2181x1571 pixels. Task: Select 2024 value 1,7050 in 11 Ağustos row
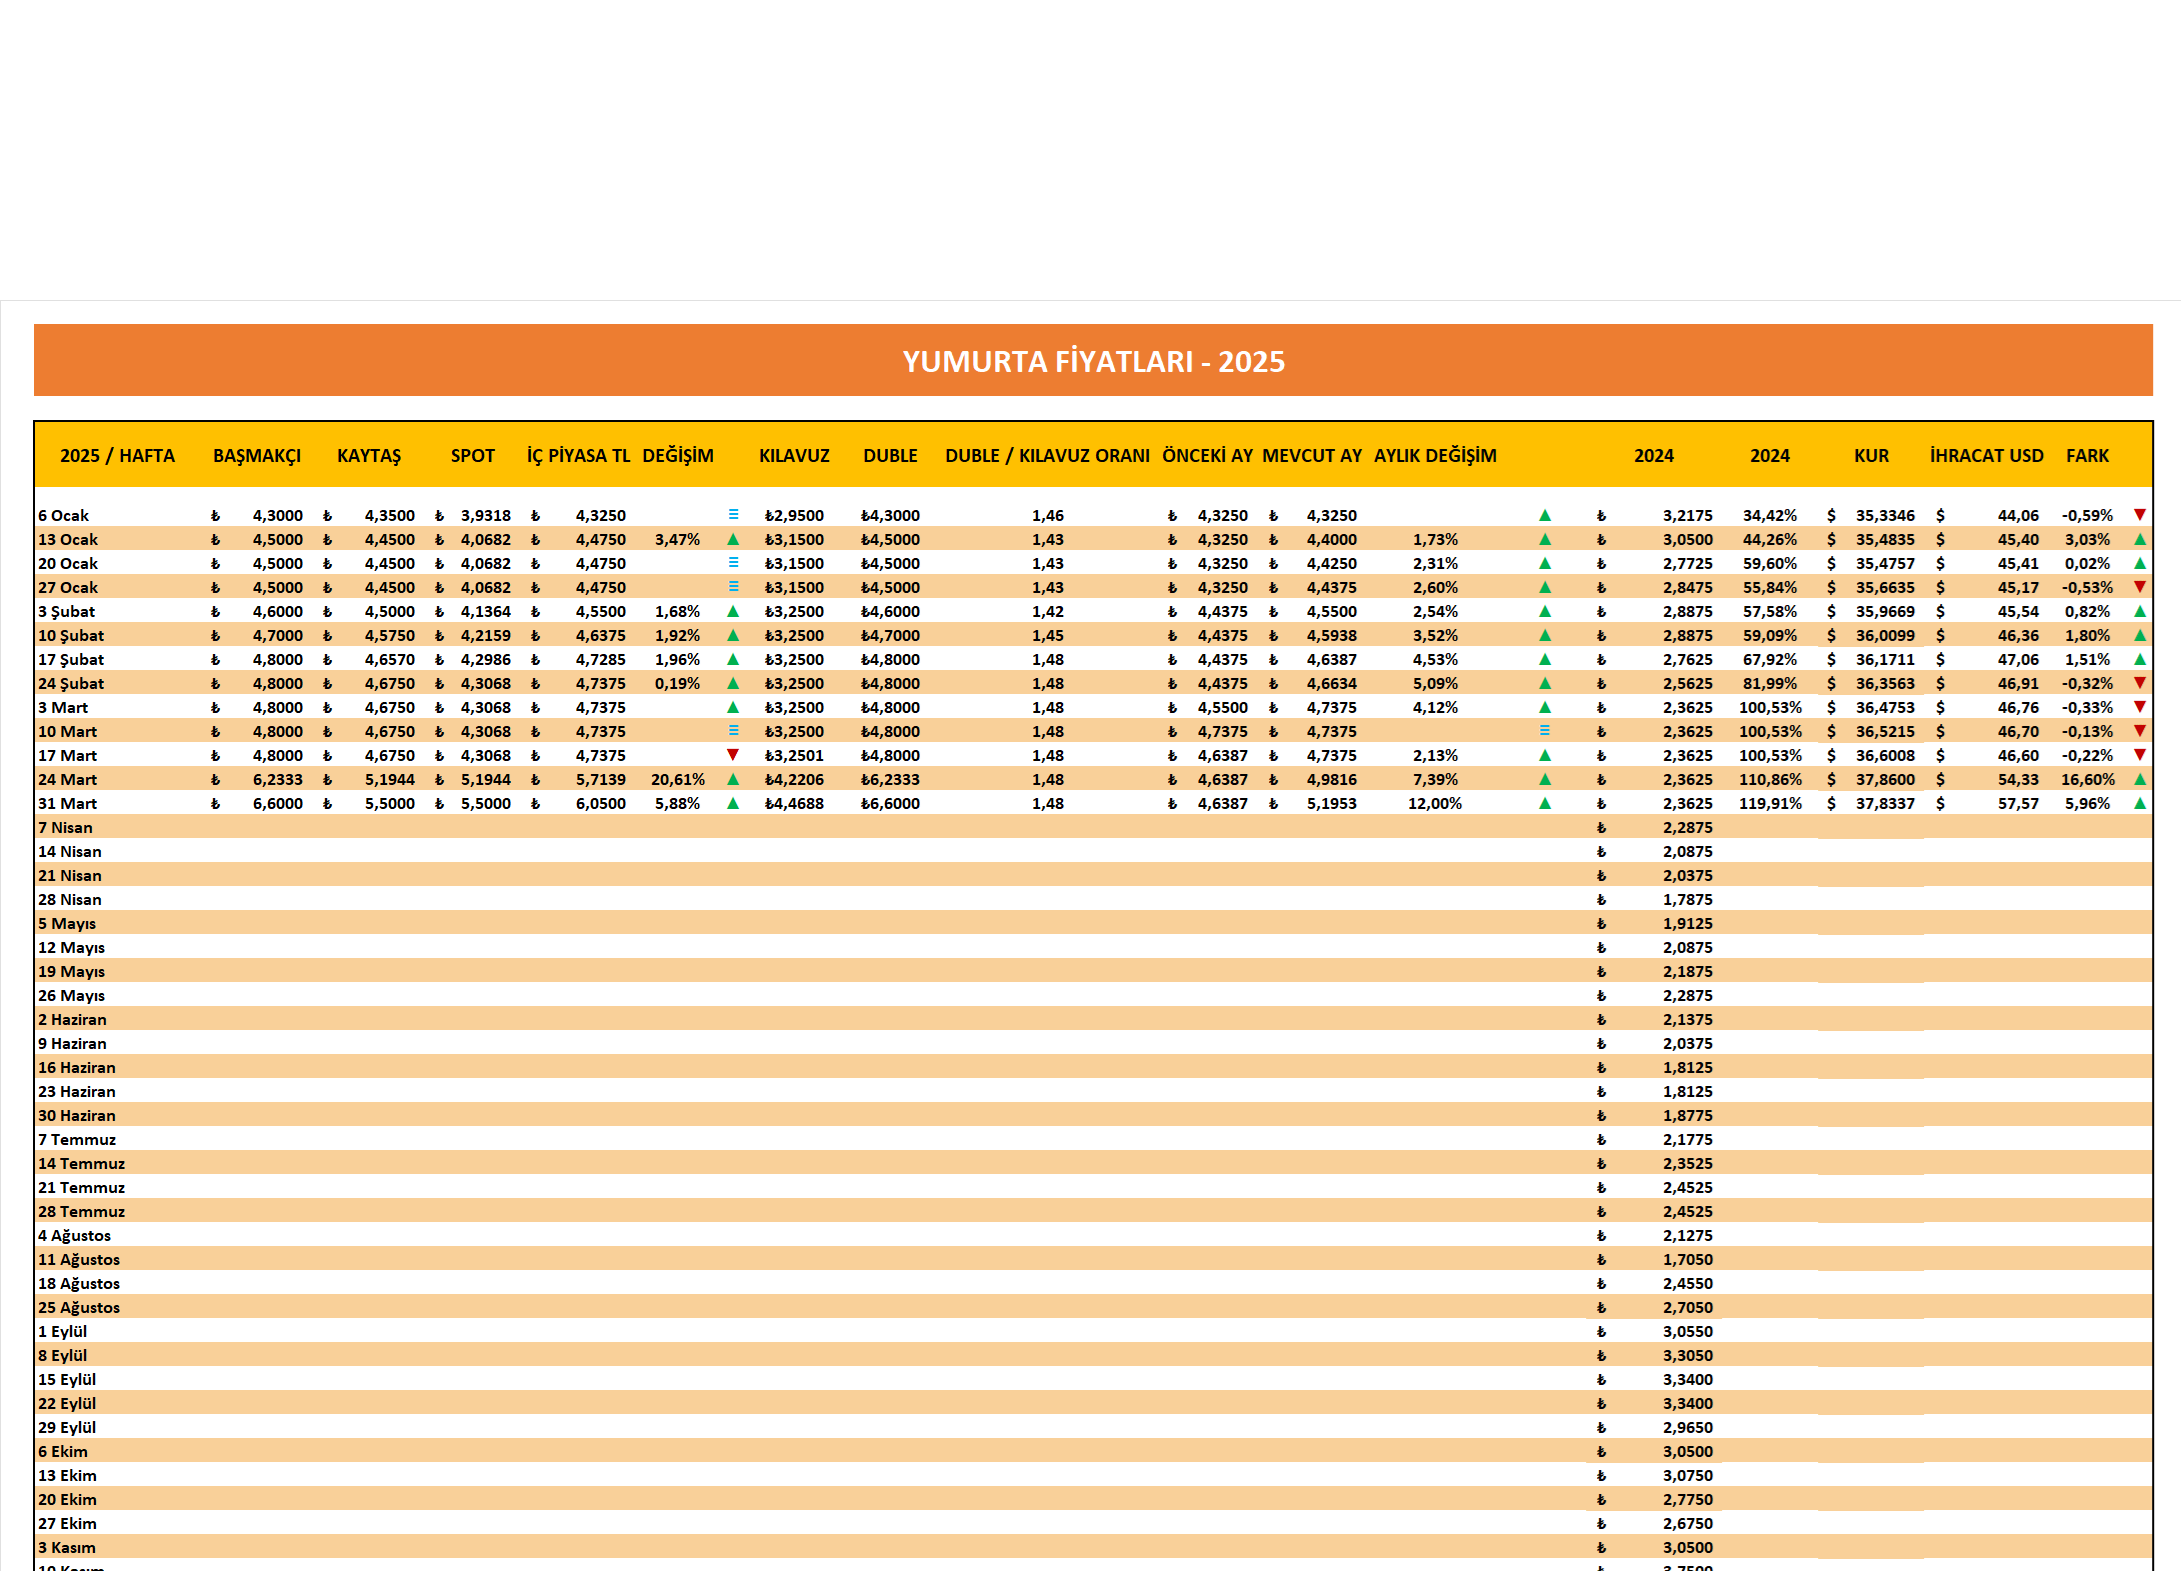point(1688,1259)
